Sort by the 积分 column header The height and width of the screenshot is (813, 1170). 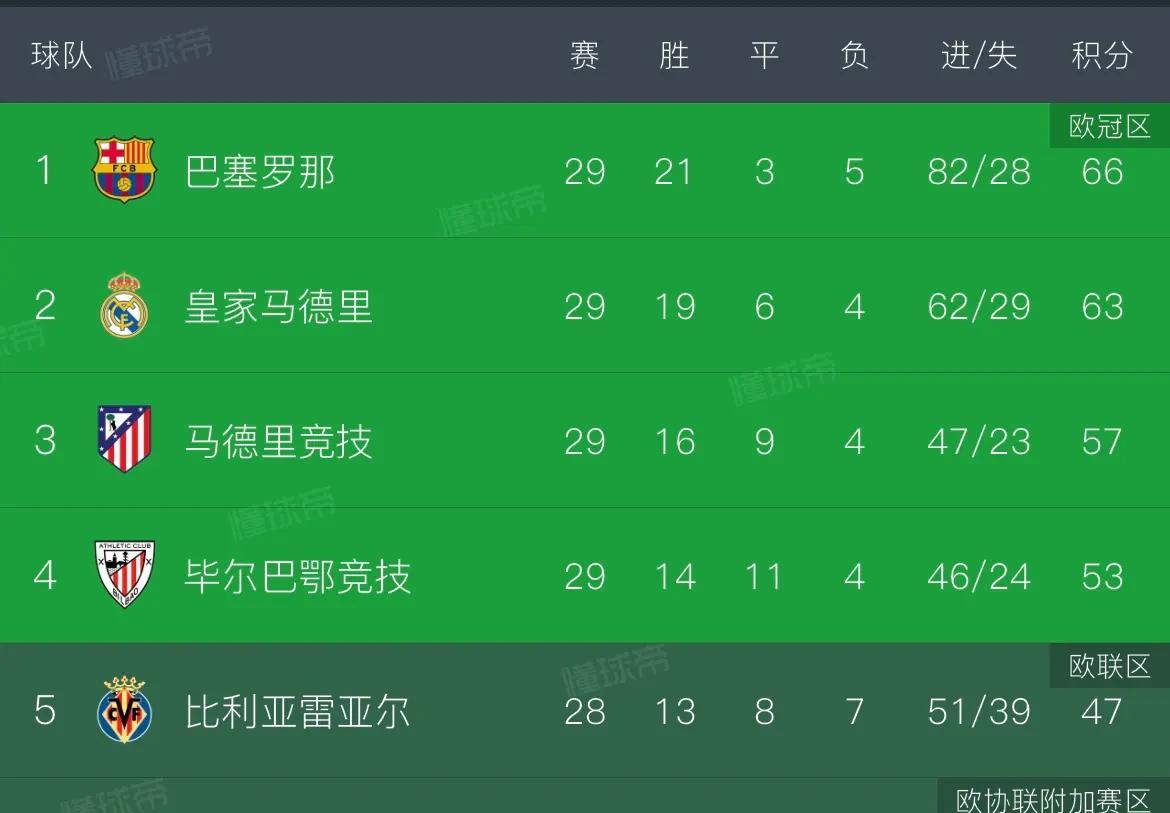1102,55
